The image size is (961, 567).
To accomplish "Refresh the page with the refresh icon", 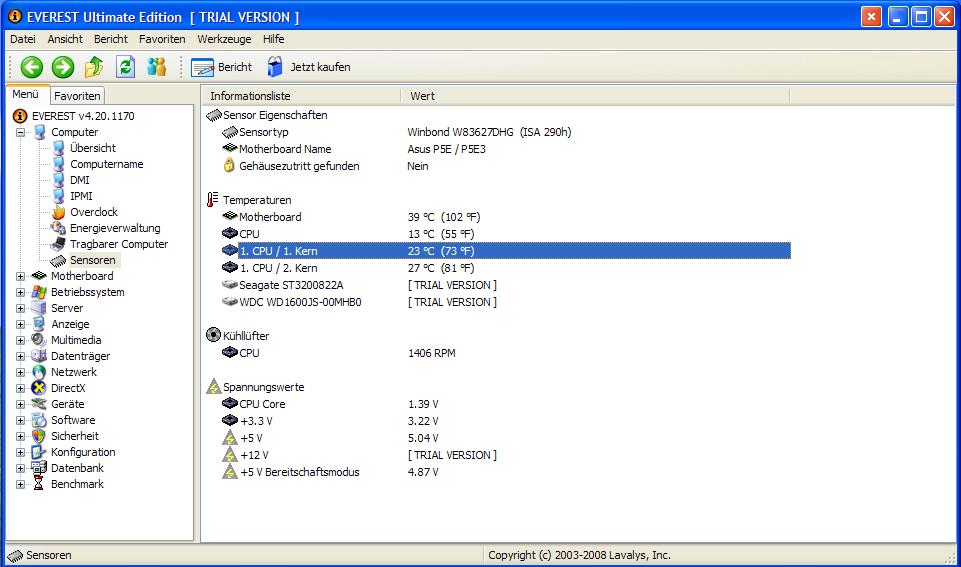I will (x=126, y=67).
